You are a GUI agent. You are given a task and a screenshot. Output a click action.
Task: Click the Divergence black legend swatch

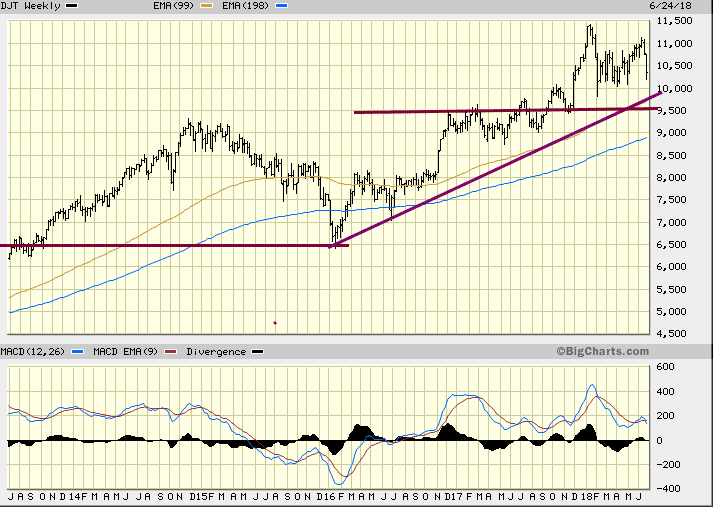pos(258,352)
